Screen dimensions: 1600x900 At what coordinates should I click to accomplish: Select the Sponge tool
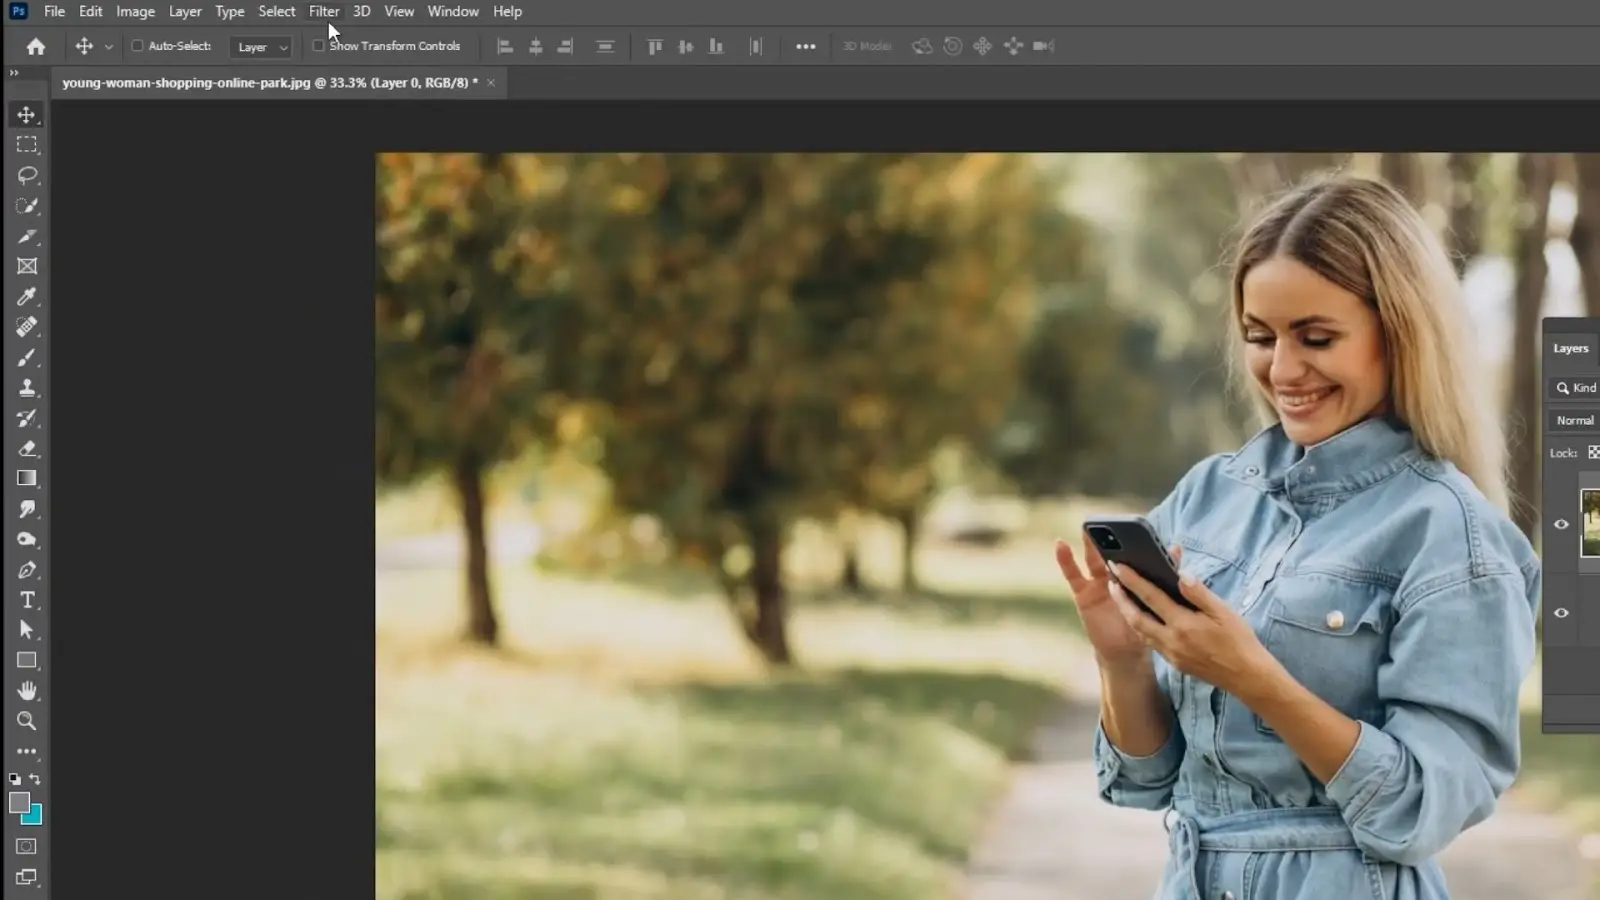tap(27, 539)
